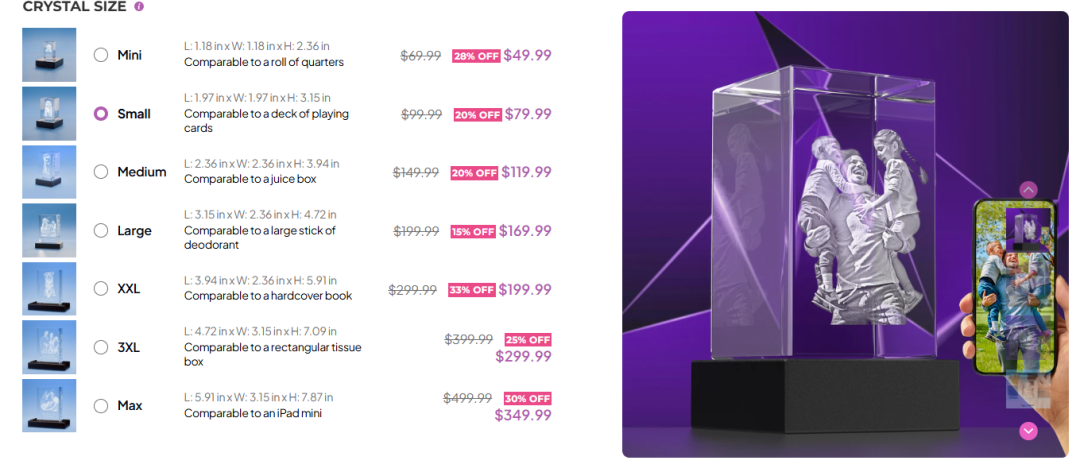This screenshot has width=1080, height=472.
Task: Pick the Large size radio button
Action: point(101,231)
